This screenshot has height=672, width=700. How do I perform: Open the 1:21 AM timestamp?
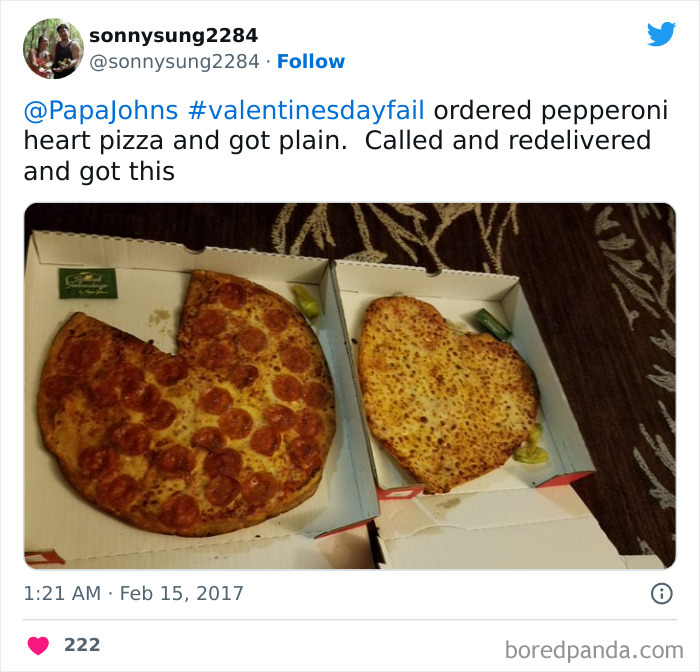tap(62, 593)
